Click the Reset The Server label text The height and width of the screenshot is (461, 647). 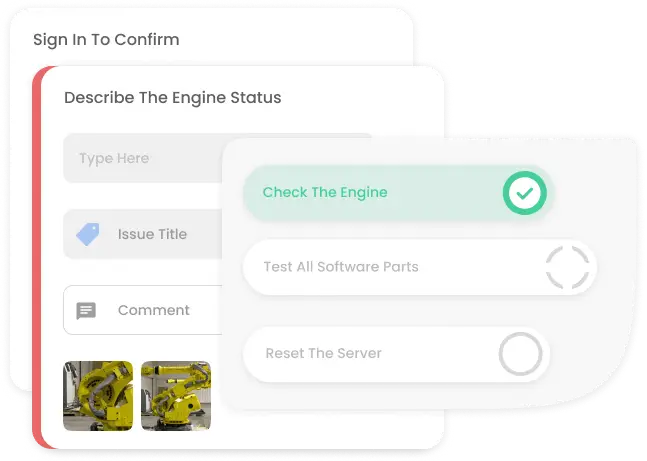pyautogui.click(x=324, y=353)
